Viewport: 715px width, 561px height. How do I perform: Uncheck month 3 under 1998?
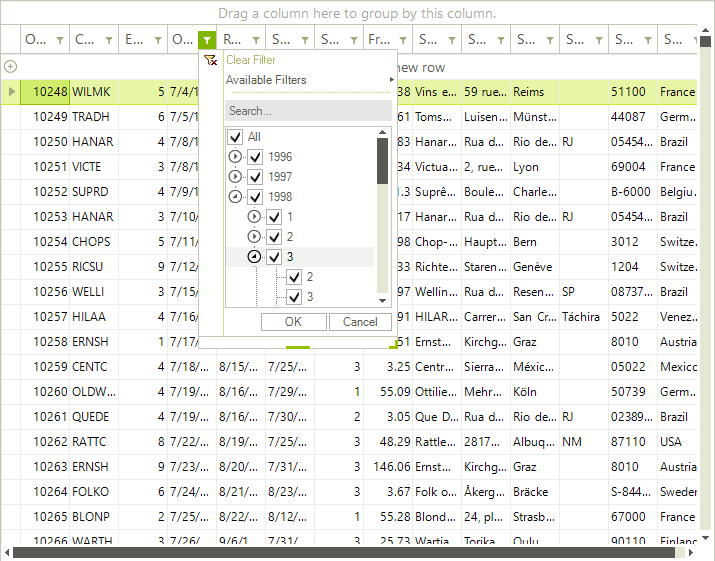[x=275, y=257]
